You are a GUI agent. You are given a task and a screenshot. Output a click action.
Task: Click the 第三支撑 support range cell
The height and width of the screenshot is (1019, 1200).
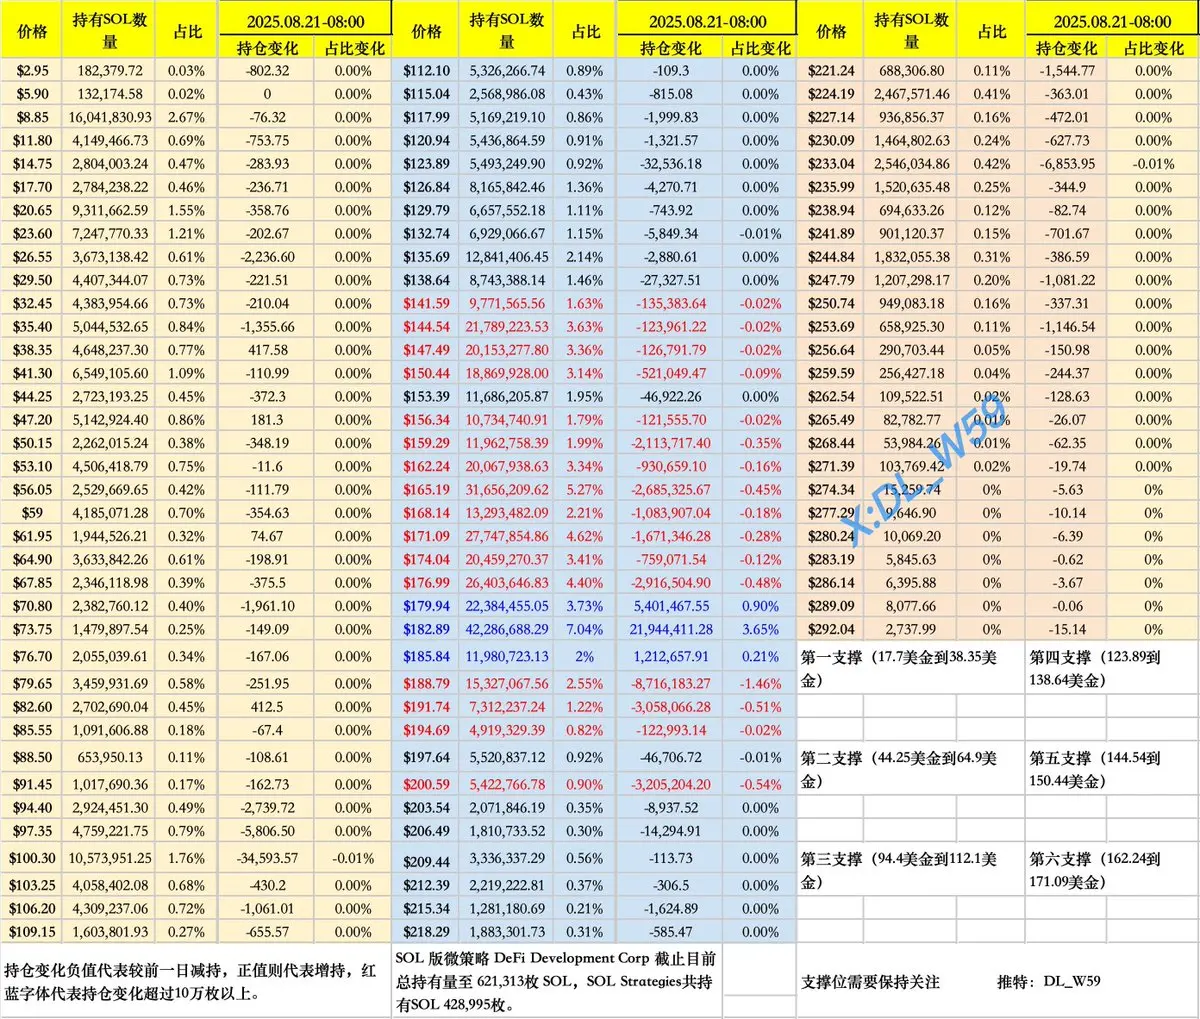pos(910,870)
